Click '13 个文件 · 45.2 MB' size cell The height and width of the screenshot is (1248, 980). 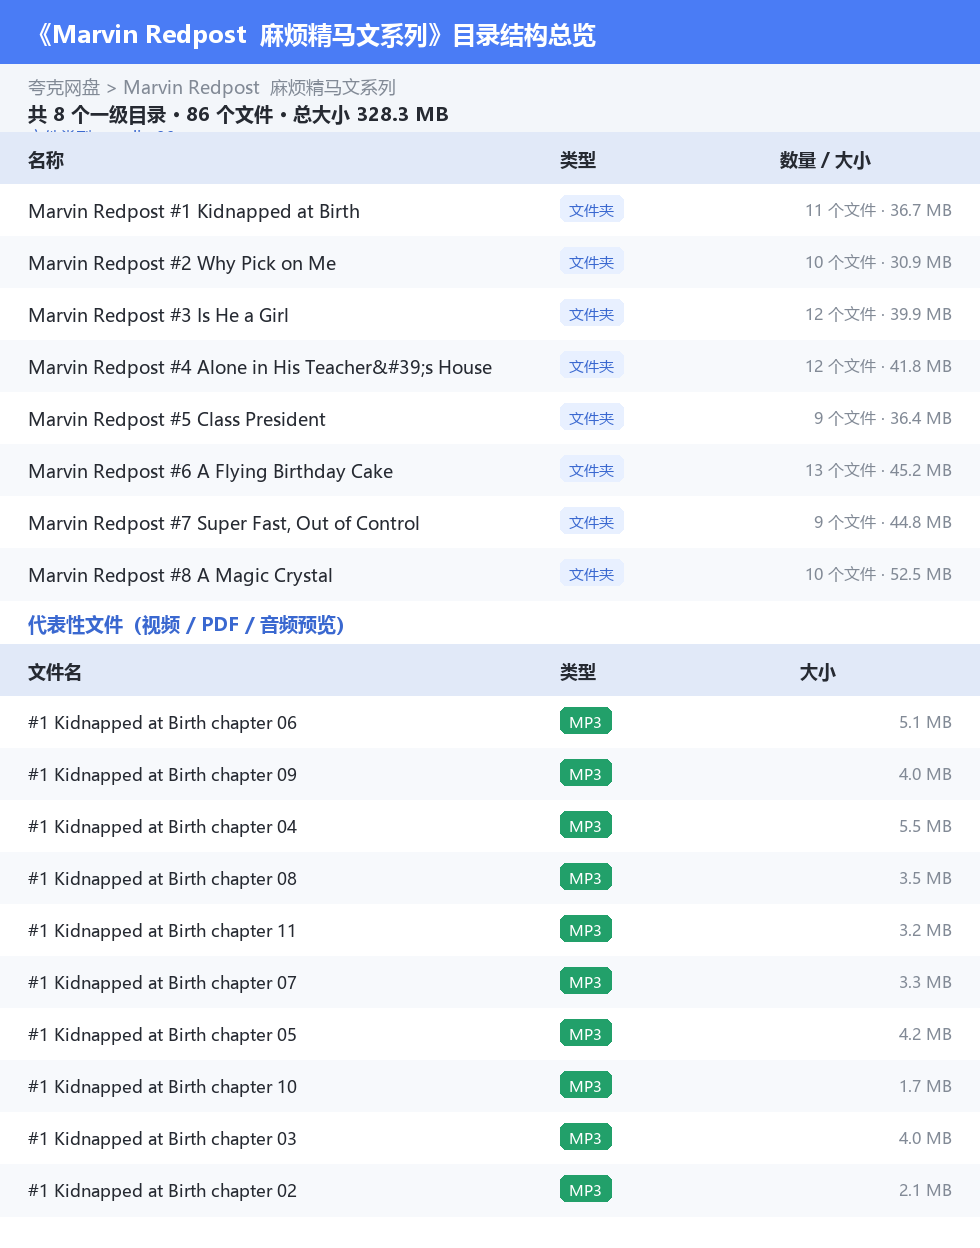click(878, 470)
